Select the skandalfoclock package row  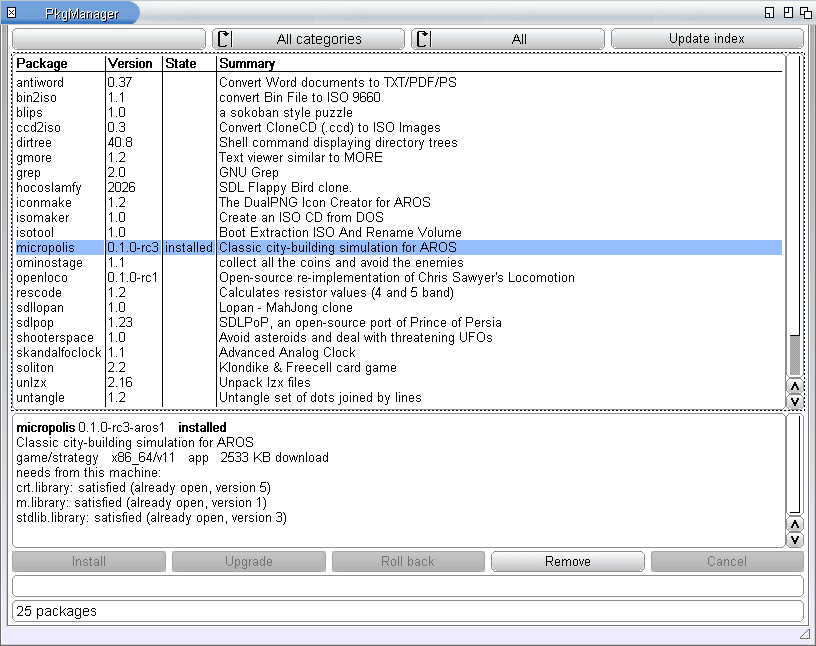(399, 352)
